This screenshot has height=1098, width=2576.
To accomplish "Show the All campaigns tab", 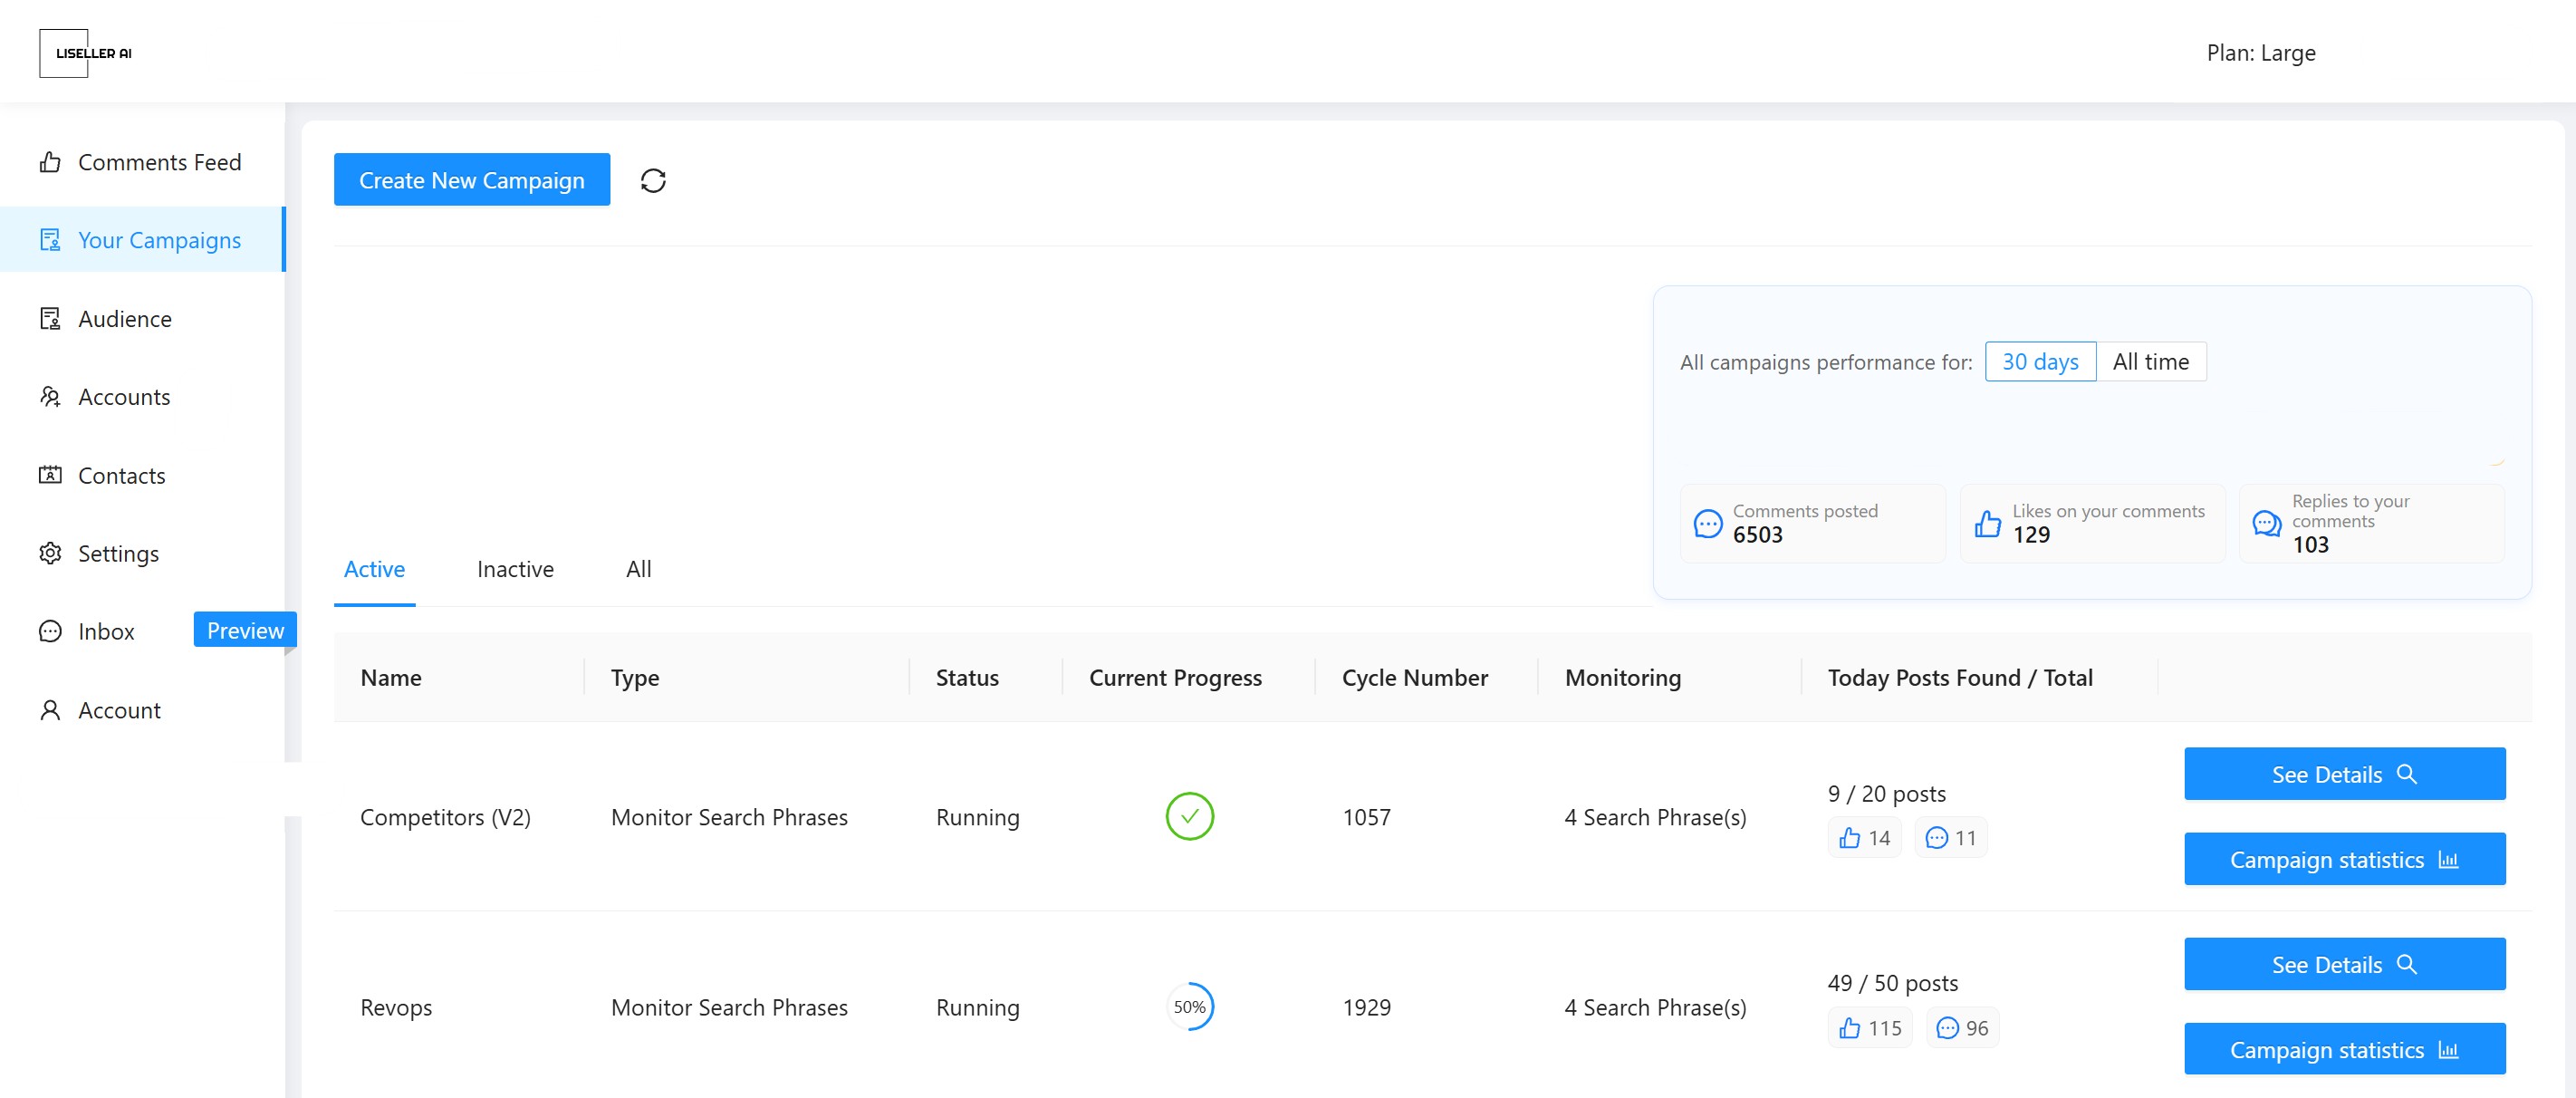I will pyautogui.click(x=638, y=570).
